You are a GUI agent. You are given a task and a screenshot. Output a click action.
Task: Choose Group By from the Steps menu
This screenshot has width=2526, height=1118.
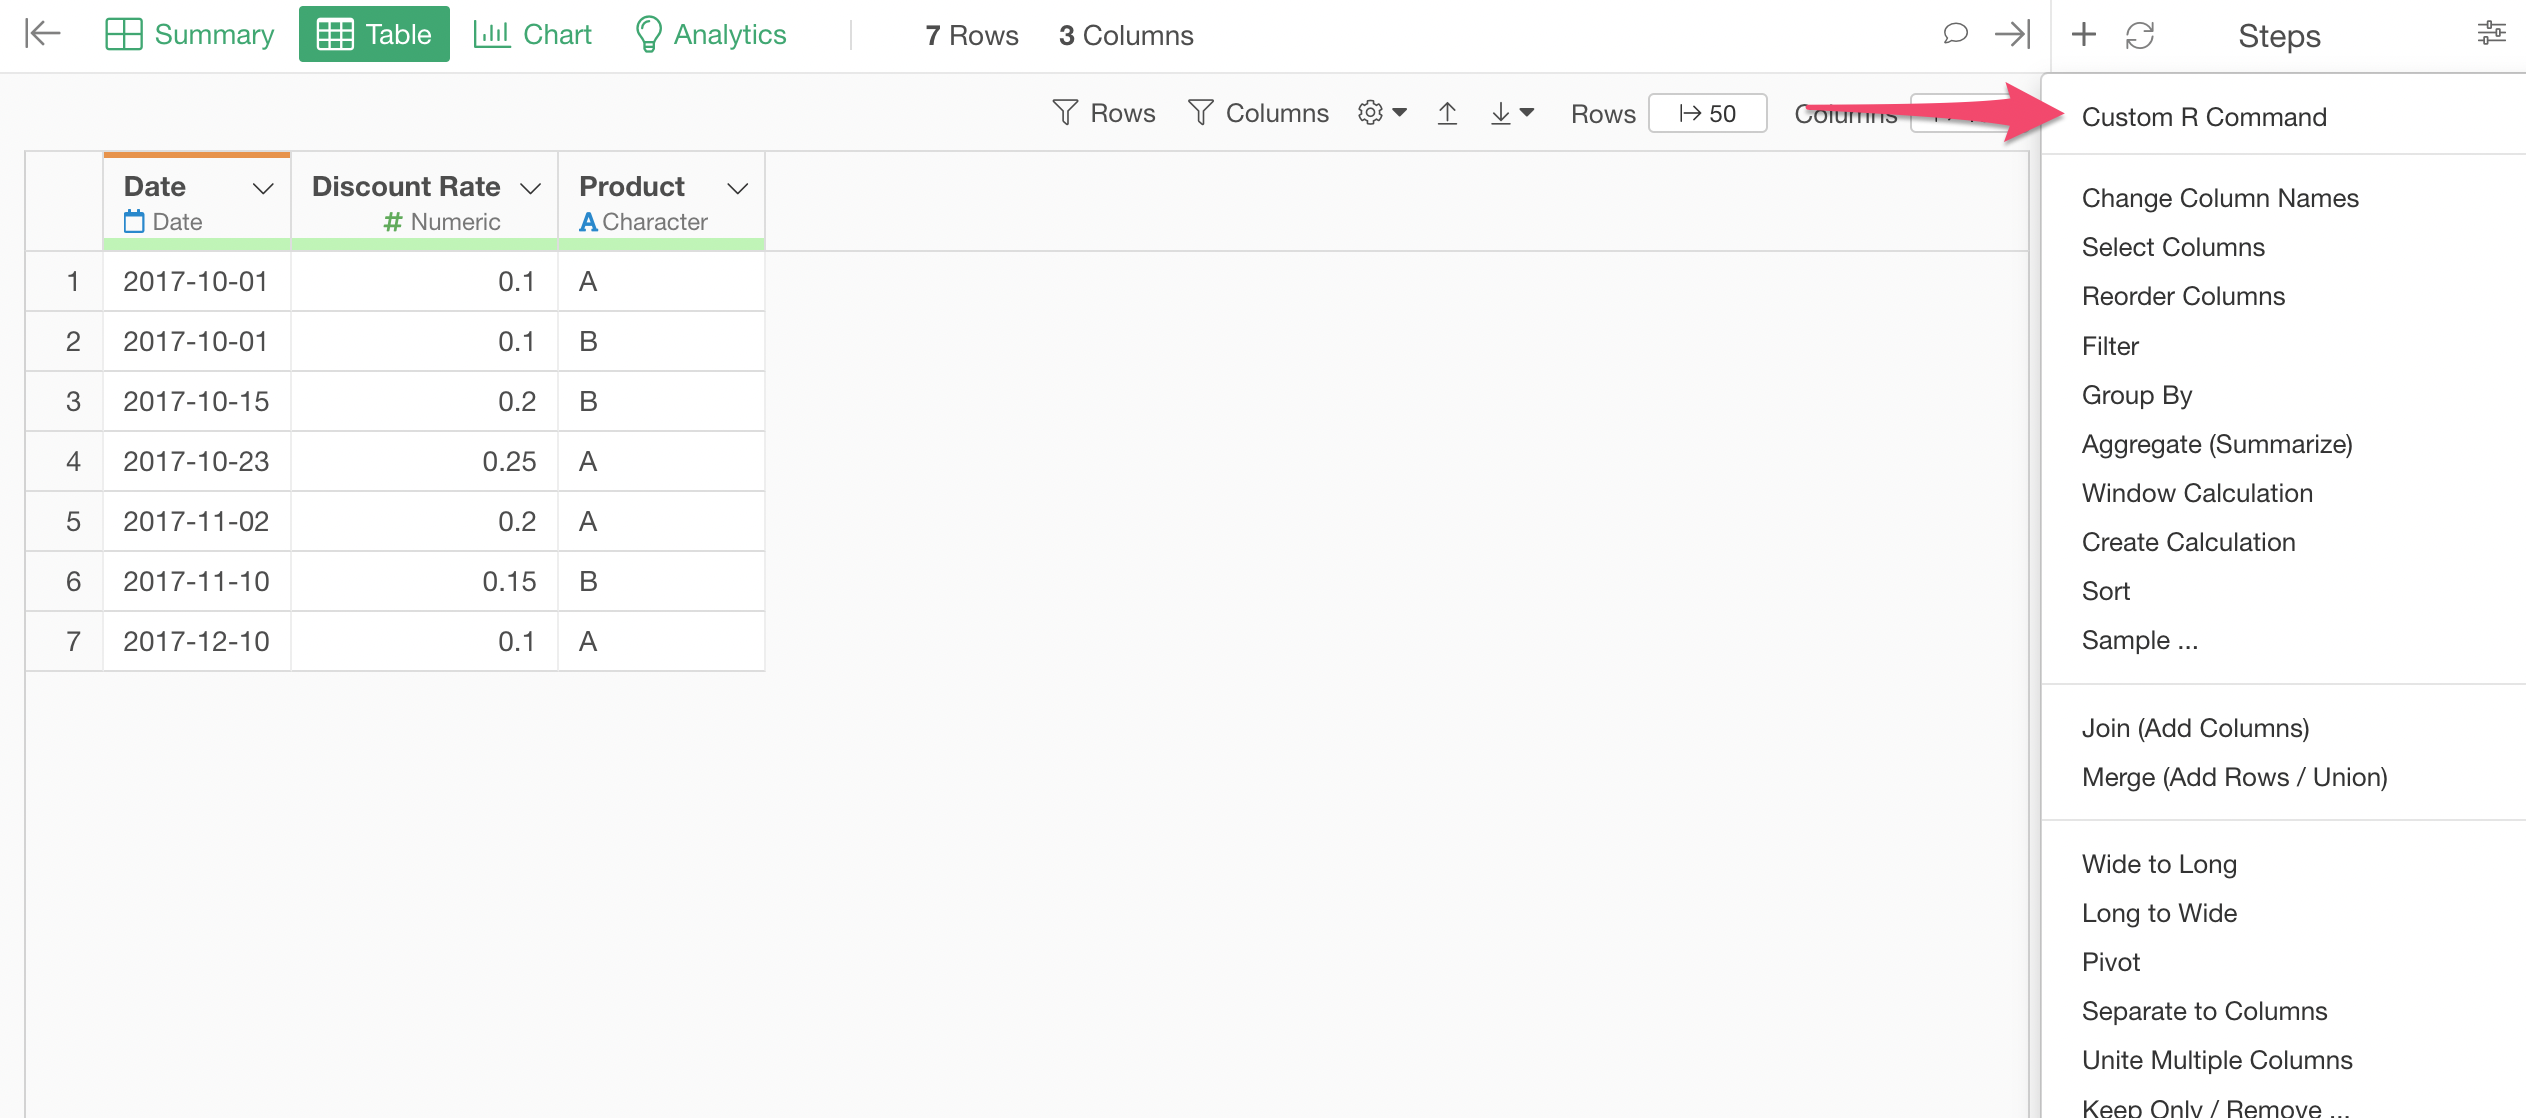pos(2136,394)
